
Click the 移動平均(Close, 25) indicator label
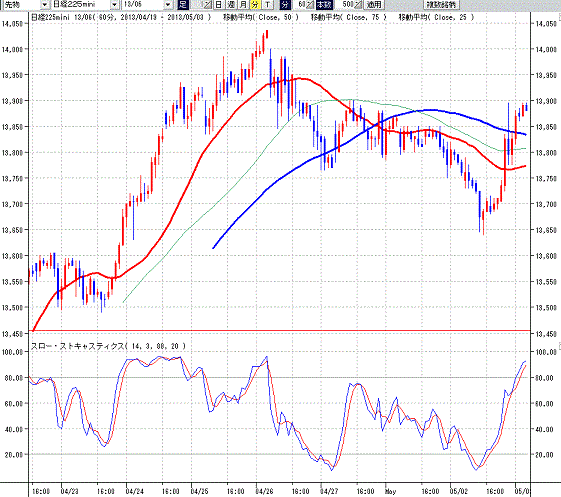tap(436, 17)
